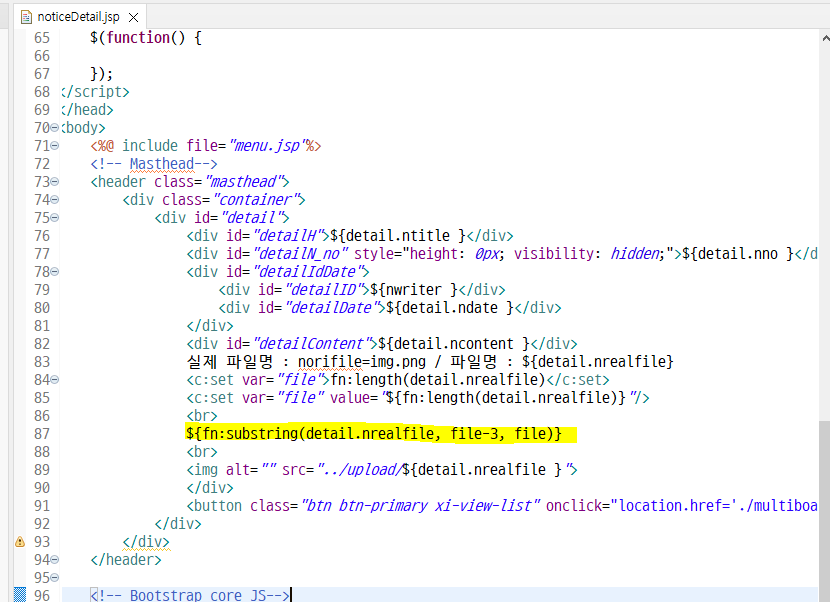Collapse the fold marker on line 94

point(55,560)
